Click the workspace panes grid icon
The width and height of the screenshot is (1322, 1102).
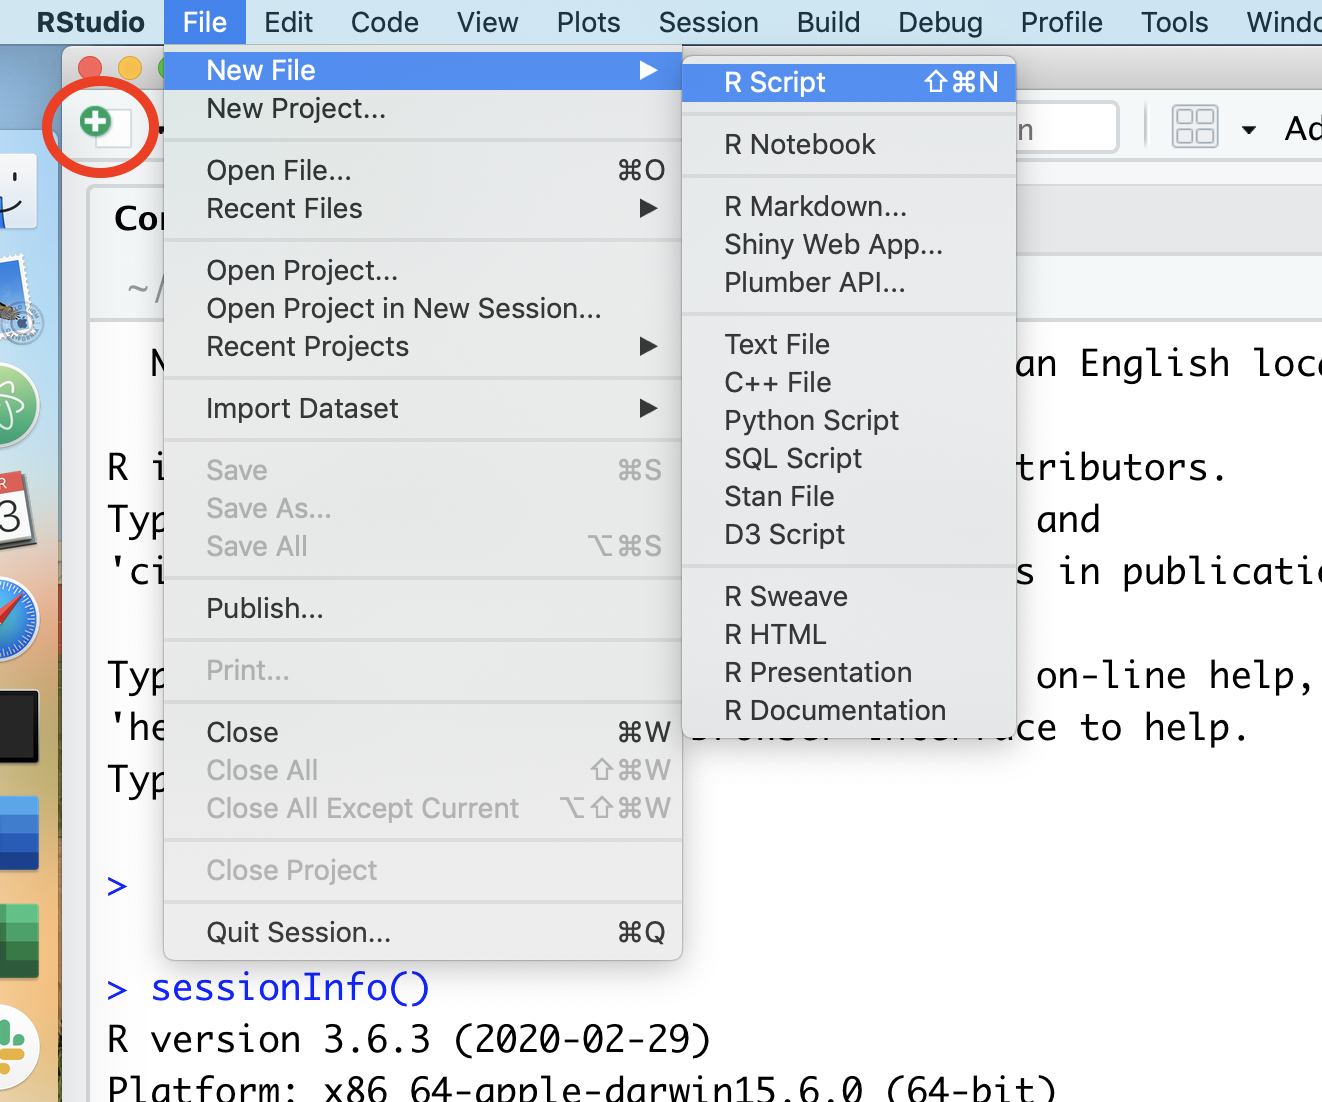tap(1194, 128)
